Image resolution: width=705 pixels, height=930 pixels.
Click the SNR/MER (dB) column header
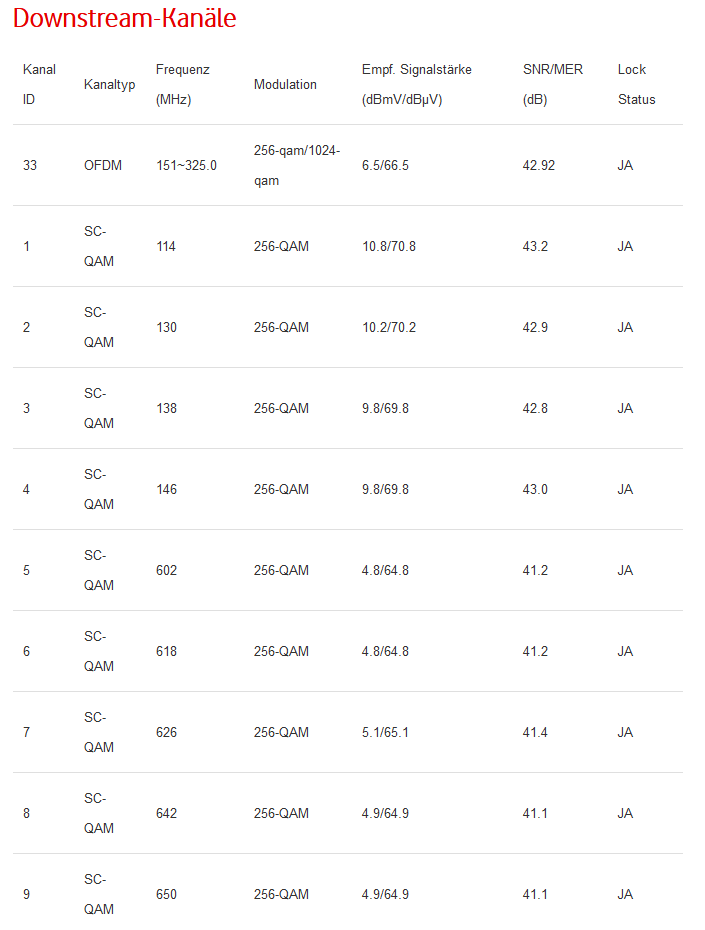point(552,85)
